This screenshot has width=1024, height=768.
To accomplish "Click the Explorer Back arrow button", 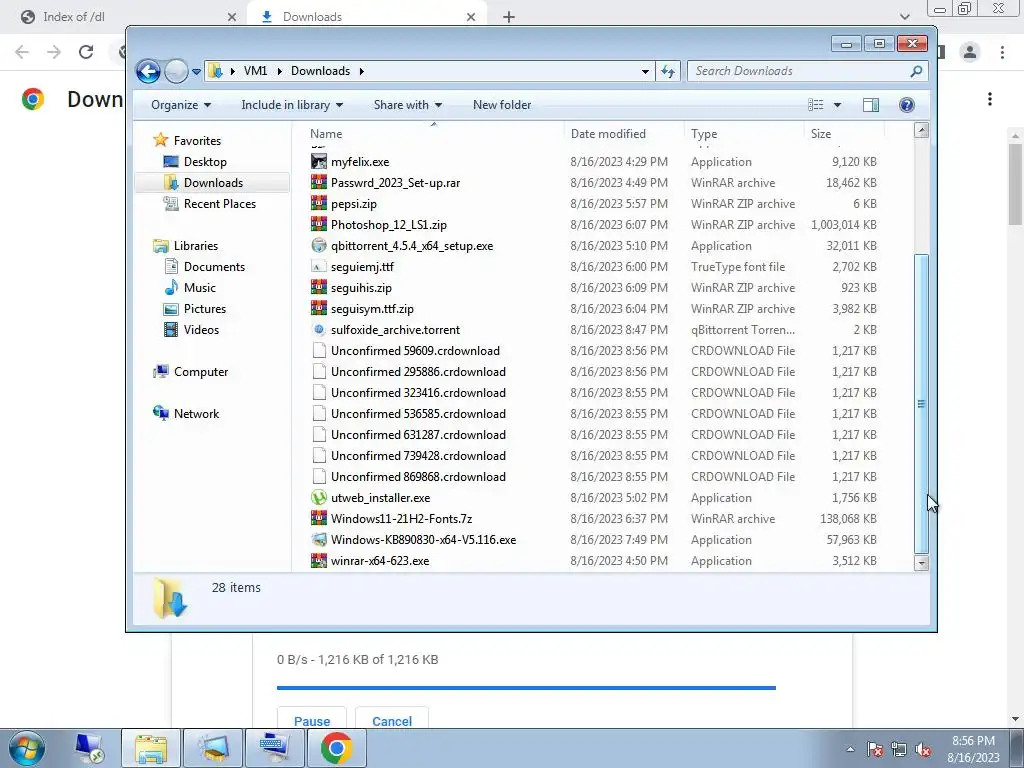I will pyautogui.click(x=148, y=71).
